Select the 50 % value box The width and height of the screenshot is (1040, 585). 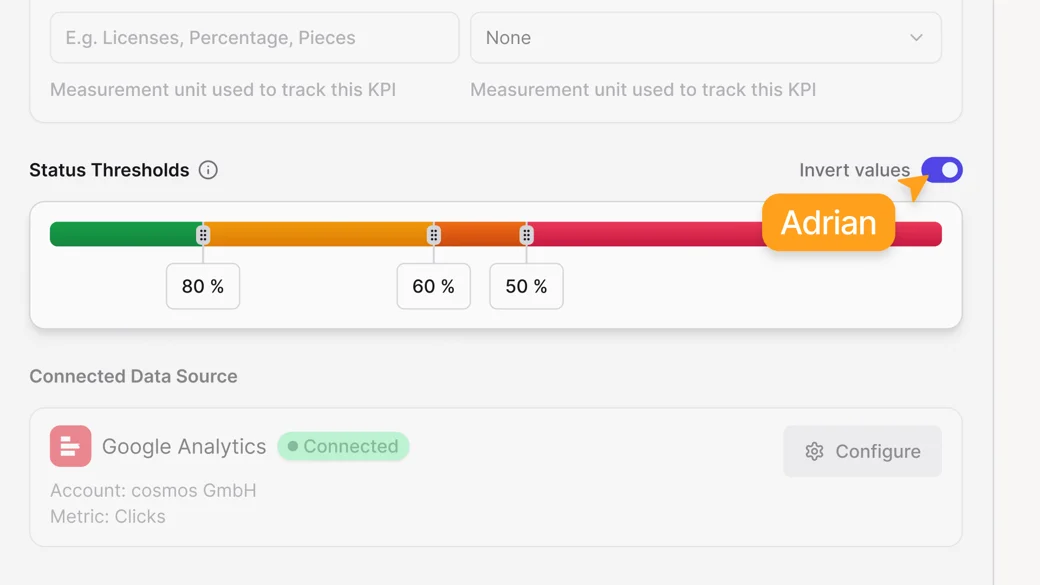526,287
